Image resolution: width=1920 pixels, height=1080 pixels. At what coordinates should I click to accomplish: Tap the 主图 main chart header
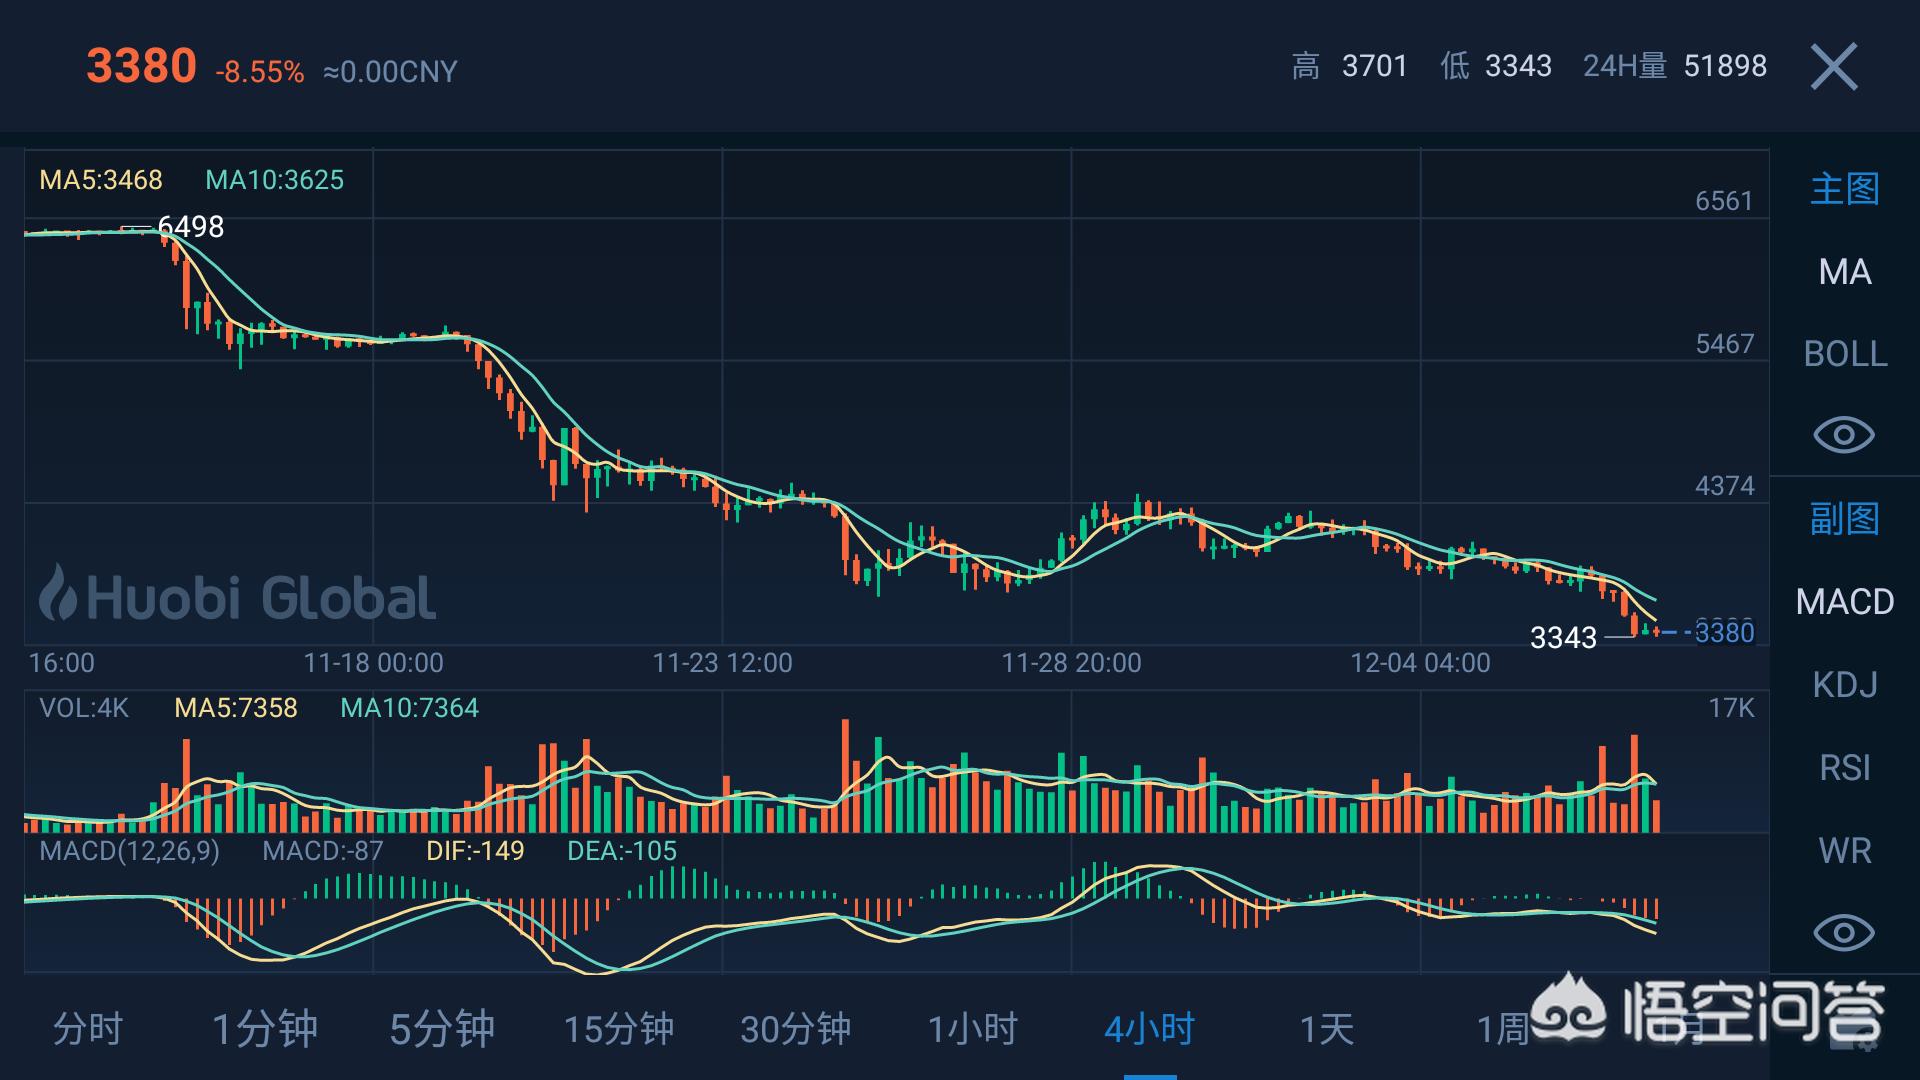(1844, 189)
